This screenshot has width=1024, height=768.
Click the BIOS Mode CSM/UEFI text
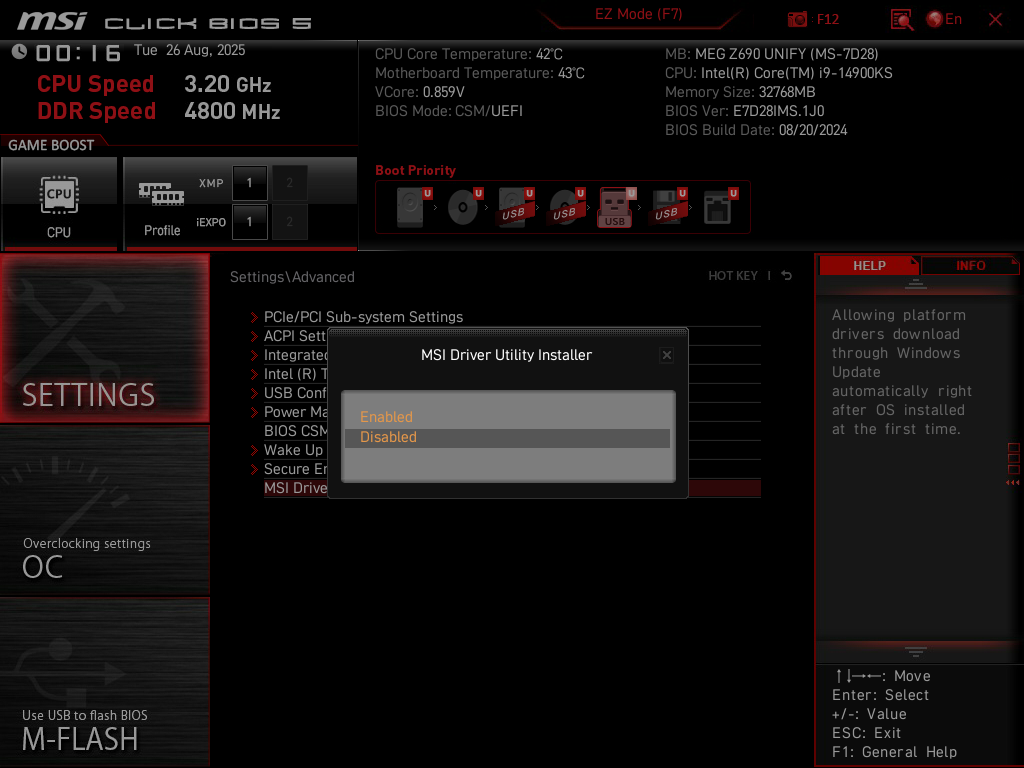(449, 111)
